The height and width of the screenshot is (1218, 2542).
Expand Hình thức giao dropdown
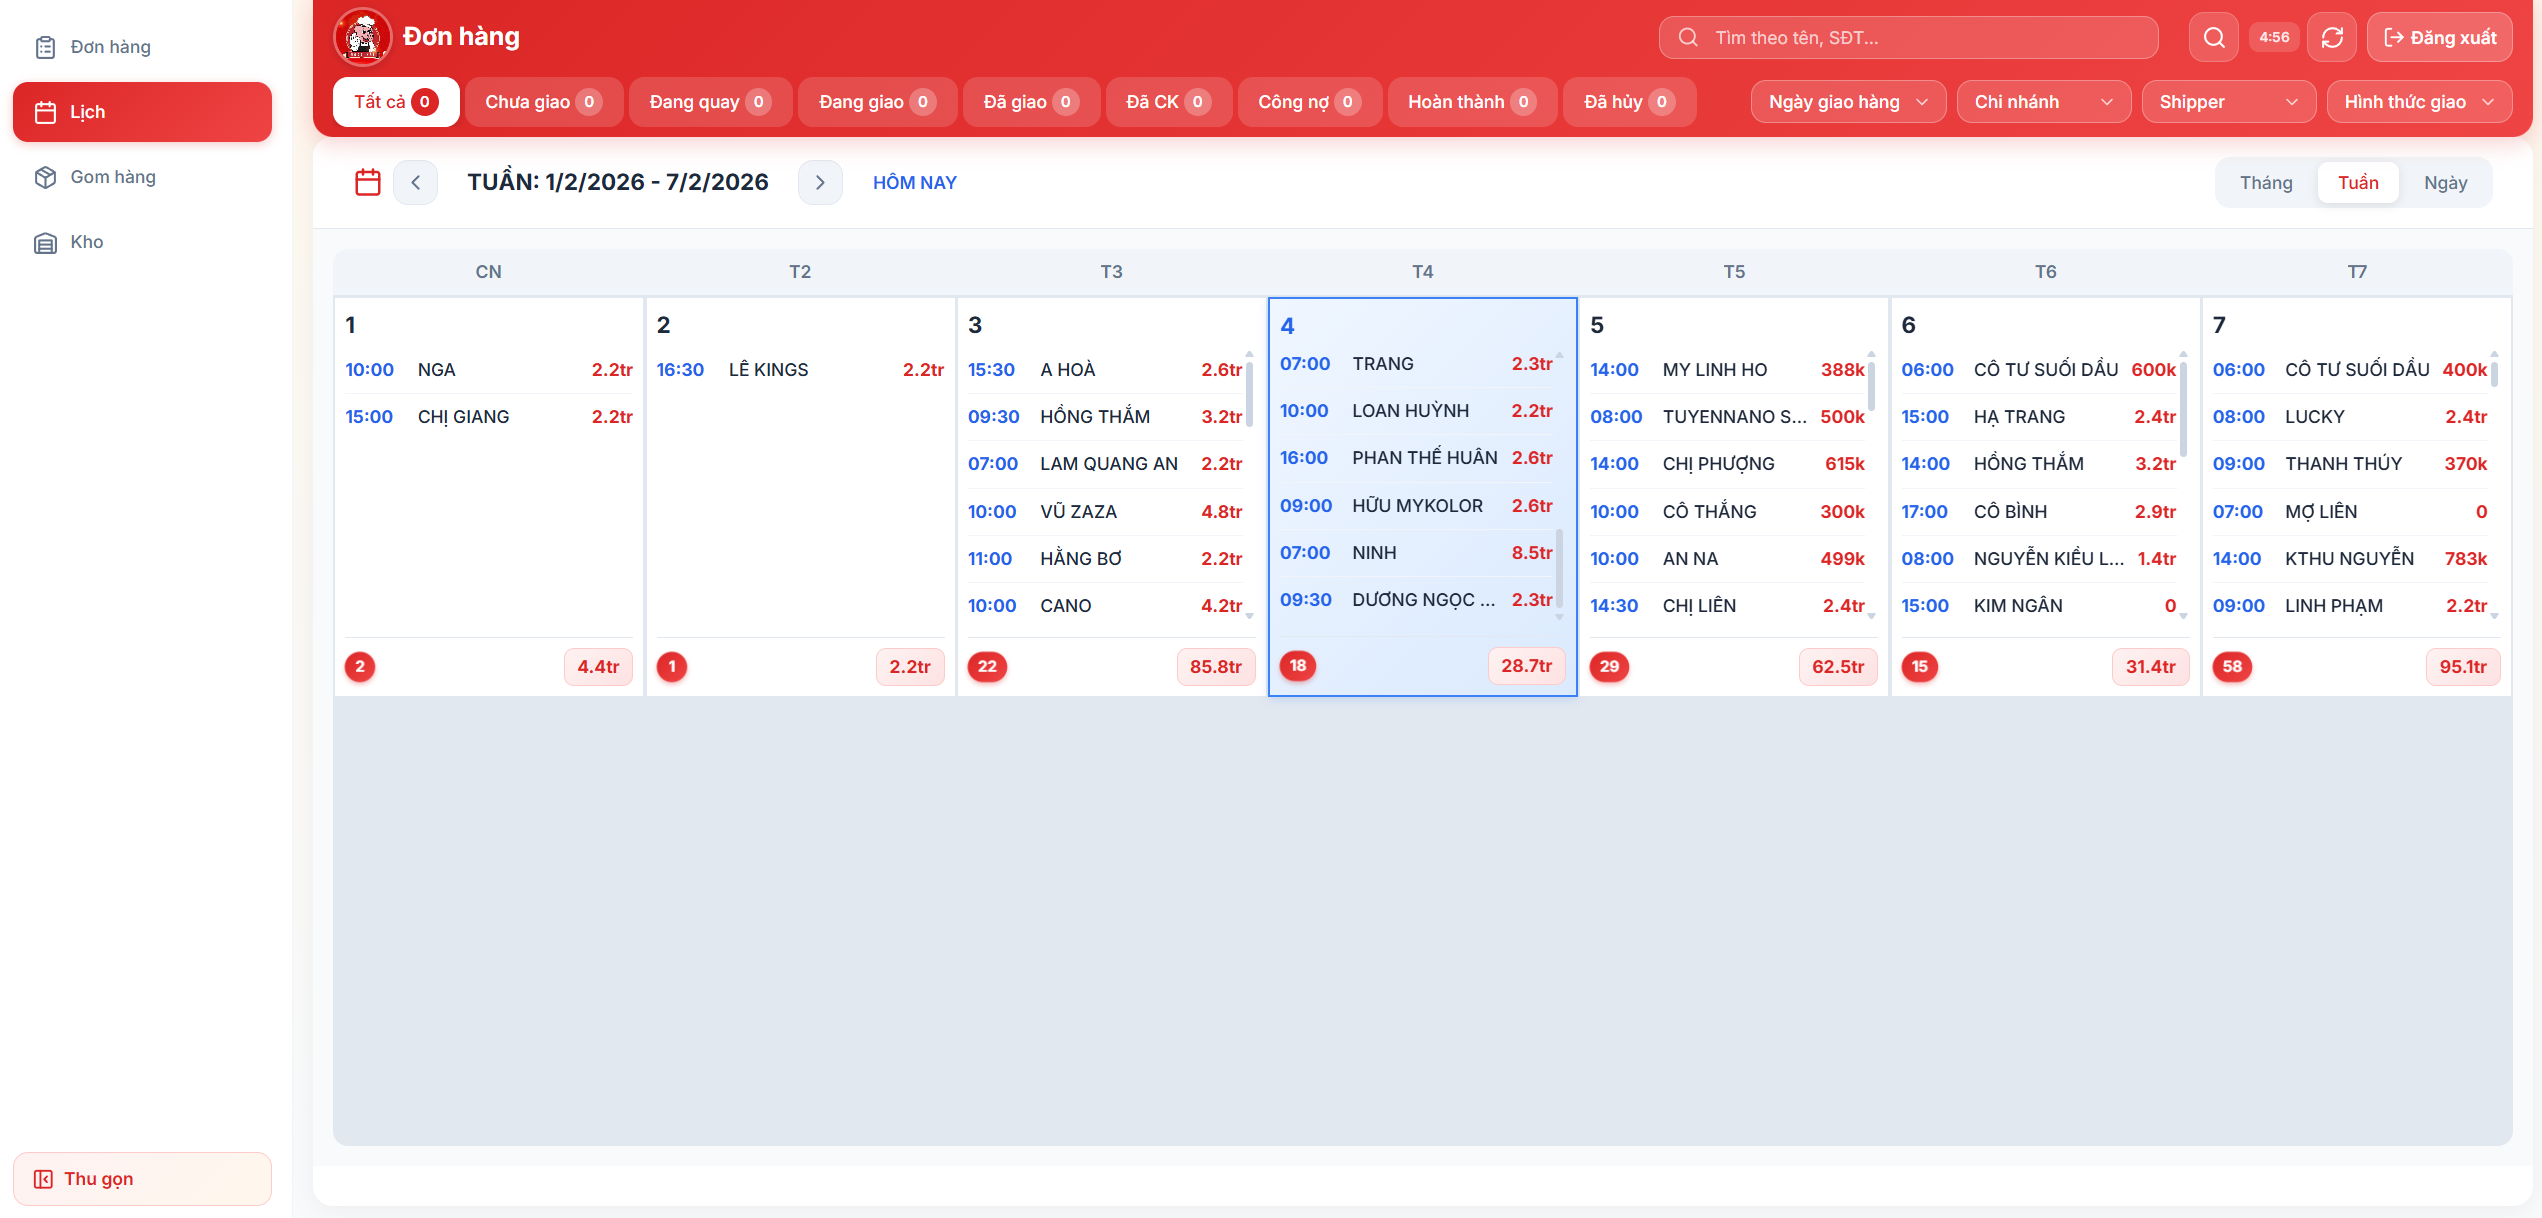tap(2418, 102)
